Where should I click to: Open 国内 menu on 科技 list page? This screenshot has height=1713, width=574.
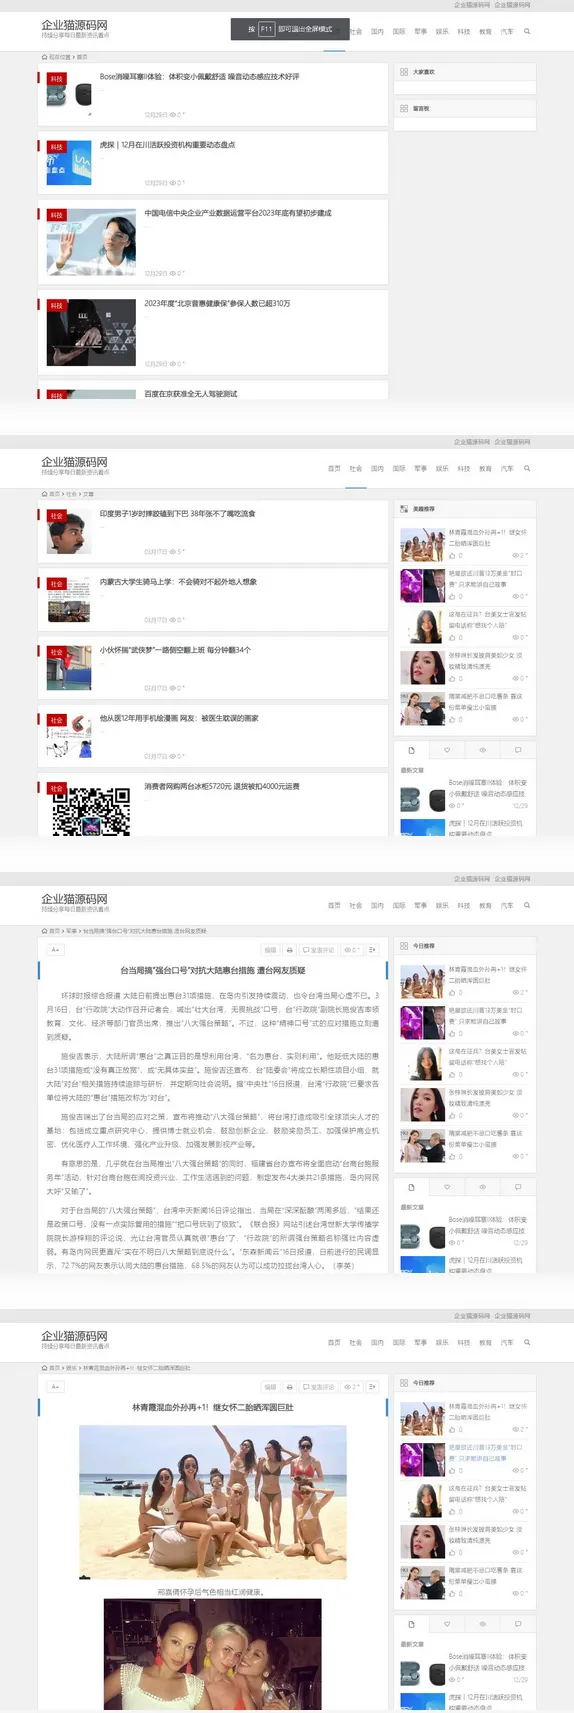pyautogui.click(x=377, y=32)
